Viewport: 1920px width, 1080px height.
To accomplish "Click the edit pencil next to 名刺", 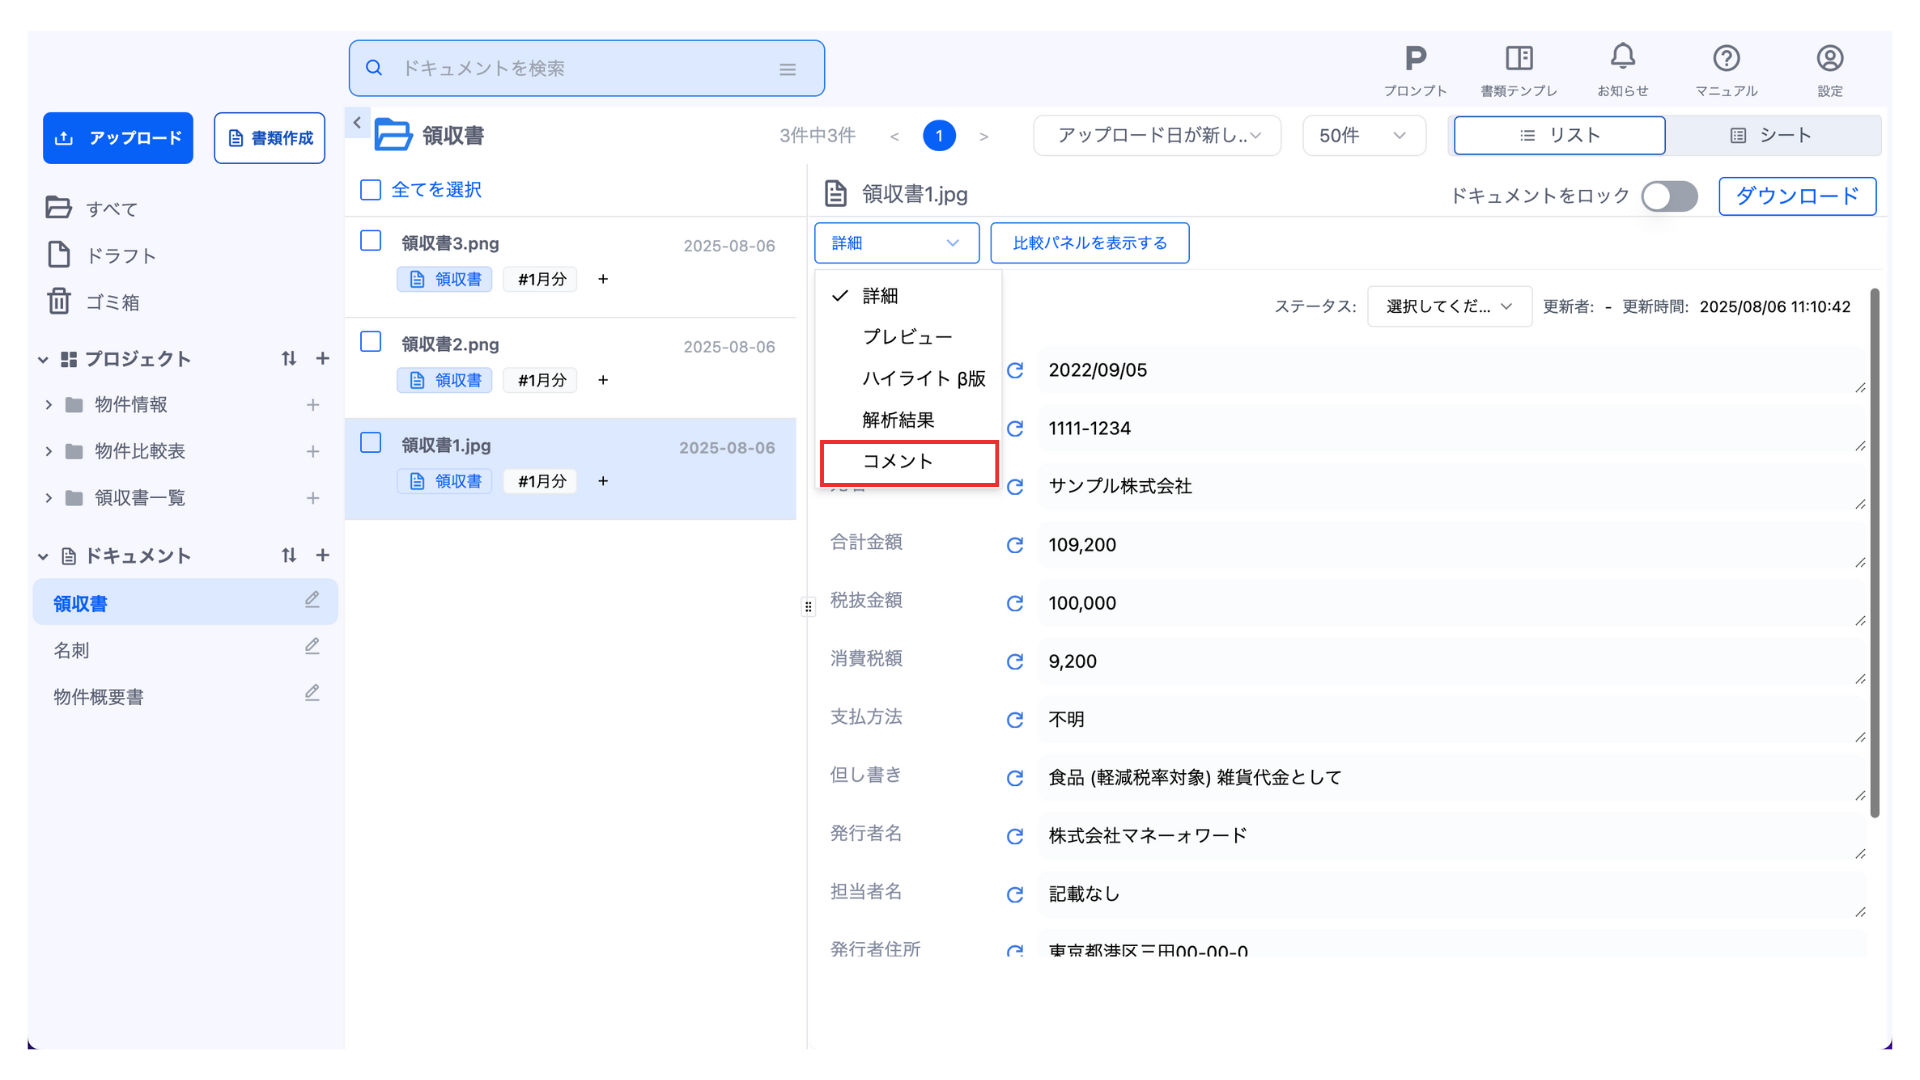I will [x=312, y=647].
